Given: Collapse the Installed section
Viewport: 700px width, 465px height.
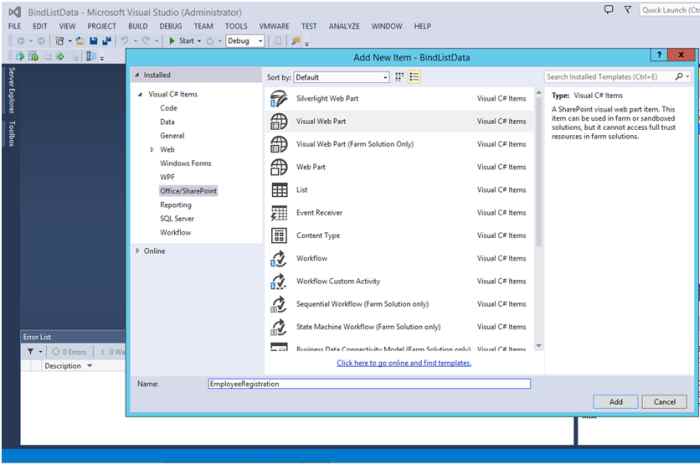Looking at the screenshot, I should click(138, 75).
